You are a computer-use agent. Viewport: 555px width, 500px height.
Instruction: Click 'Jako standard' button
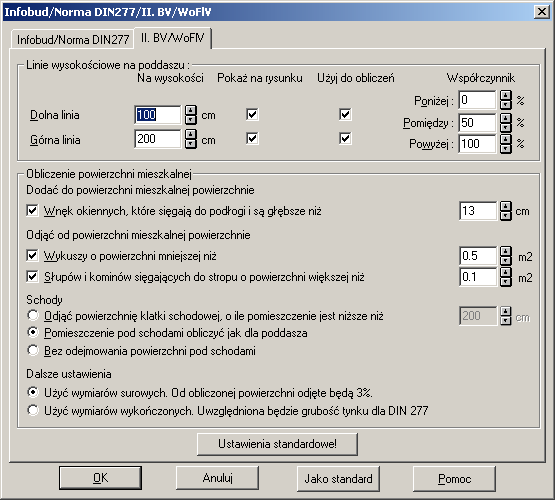pos(338,479)
